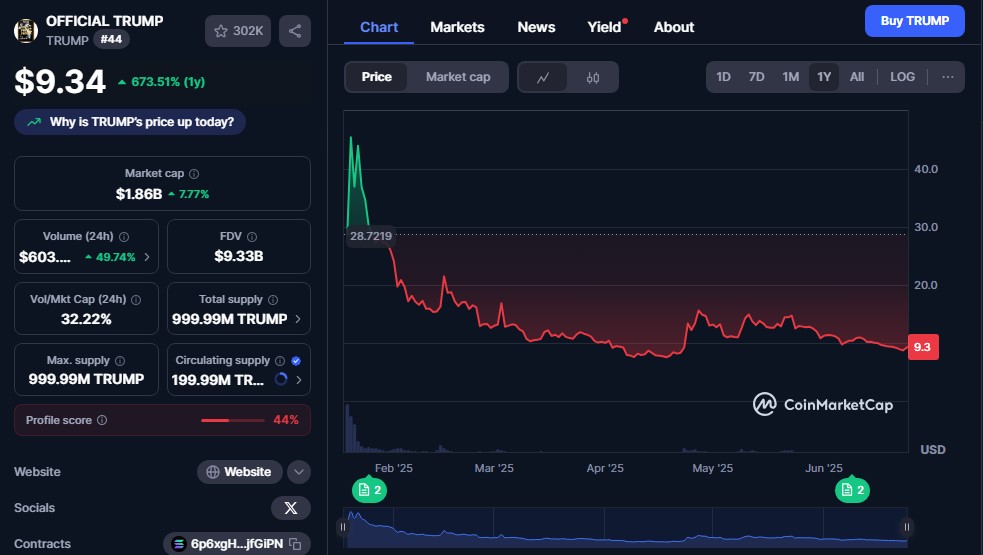Set chart range to 1Y
The width and height of the screenshot is (983, 555).
pyautogui.click(x=824, y=77)
